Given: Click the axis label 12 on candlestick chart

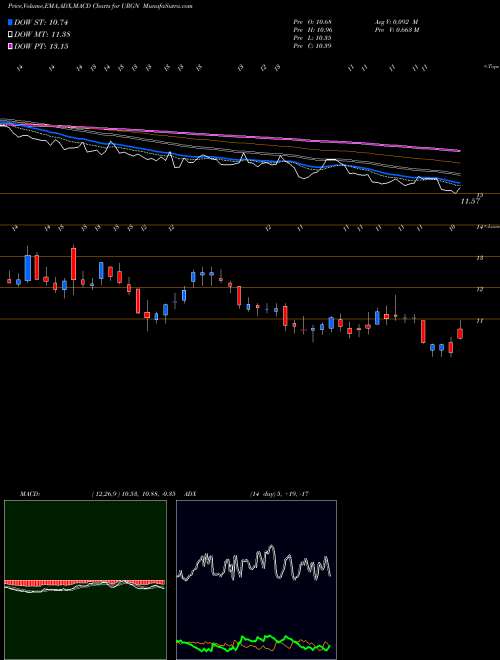Looking at the screenshot, I should [x=480, y=290].
